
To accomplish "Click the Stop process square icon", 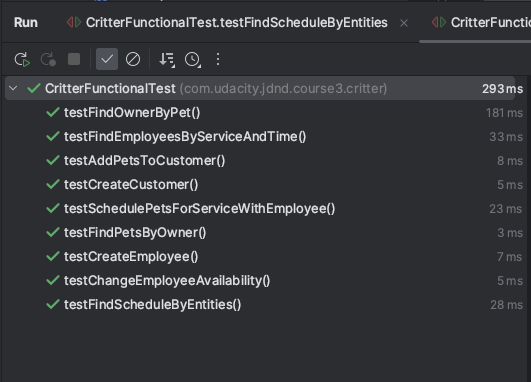I will [x=74, y=59].
